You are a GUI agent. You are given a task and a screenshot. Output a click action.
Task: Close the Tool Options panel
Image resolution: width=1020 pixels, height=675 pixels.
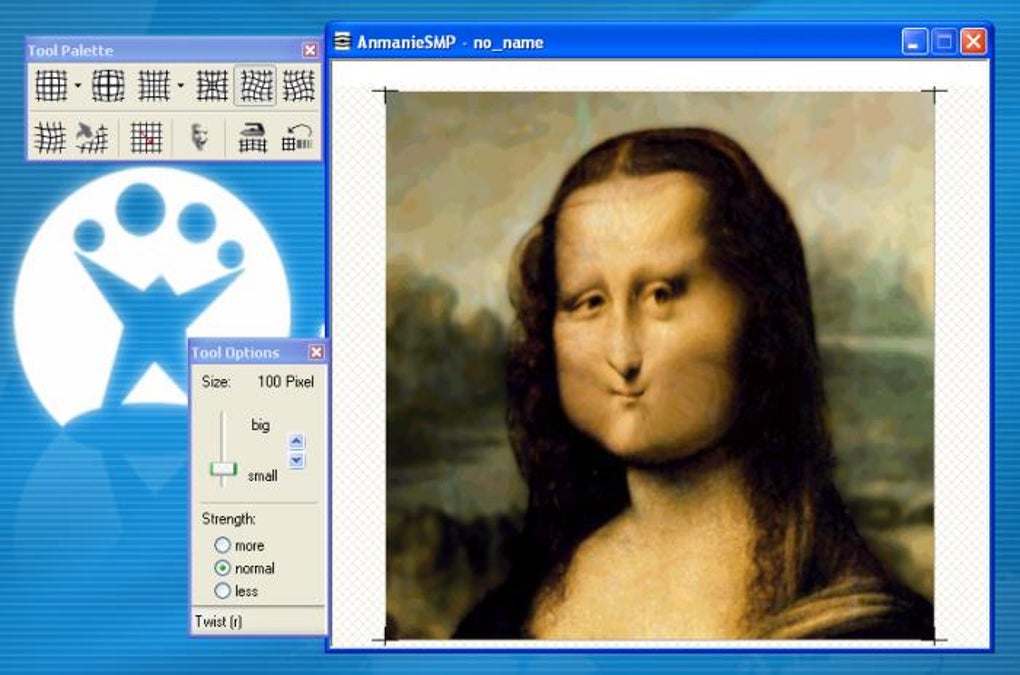(316, 352)
